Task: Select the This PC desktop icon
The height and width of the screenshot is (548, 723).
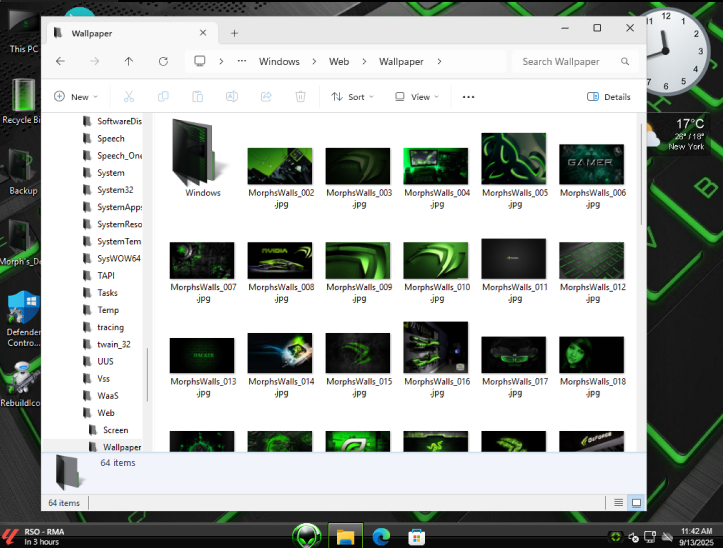Action: click(23, 32)
